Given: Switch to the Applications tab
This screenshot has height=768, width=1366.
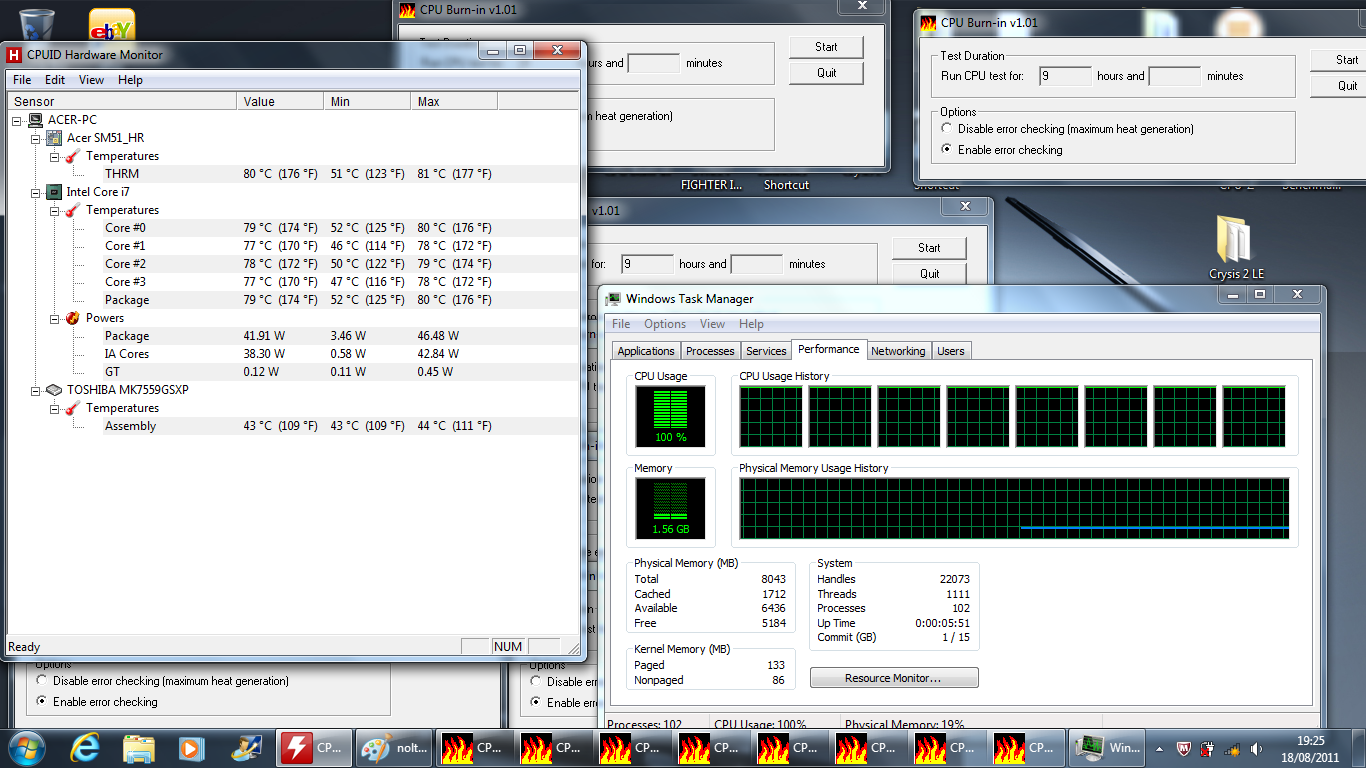Looking at the screenshot, I should [646, 351].
